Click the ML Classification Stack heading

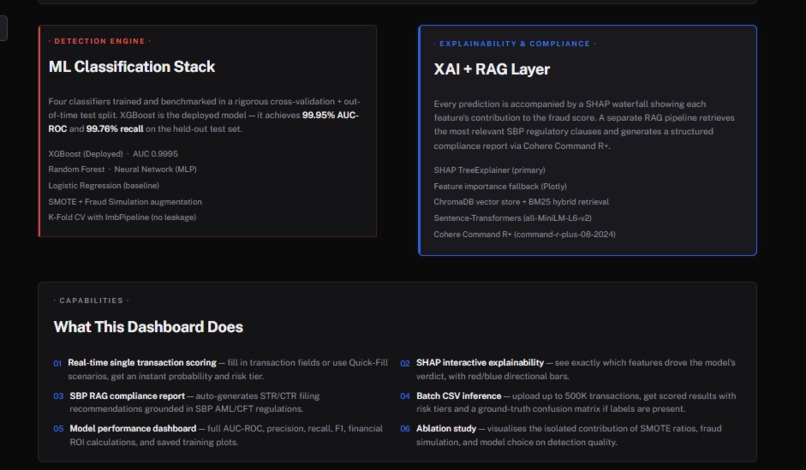coord(132,67)
